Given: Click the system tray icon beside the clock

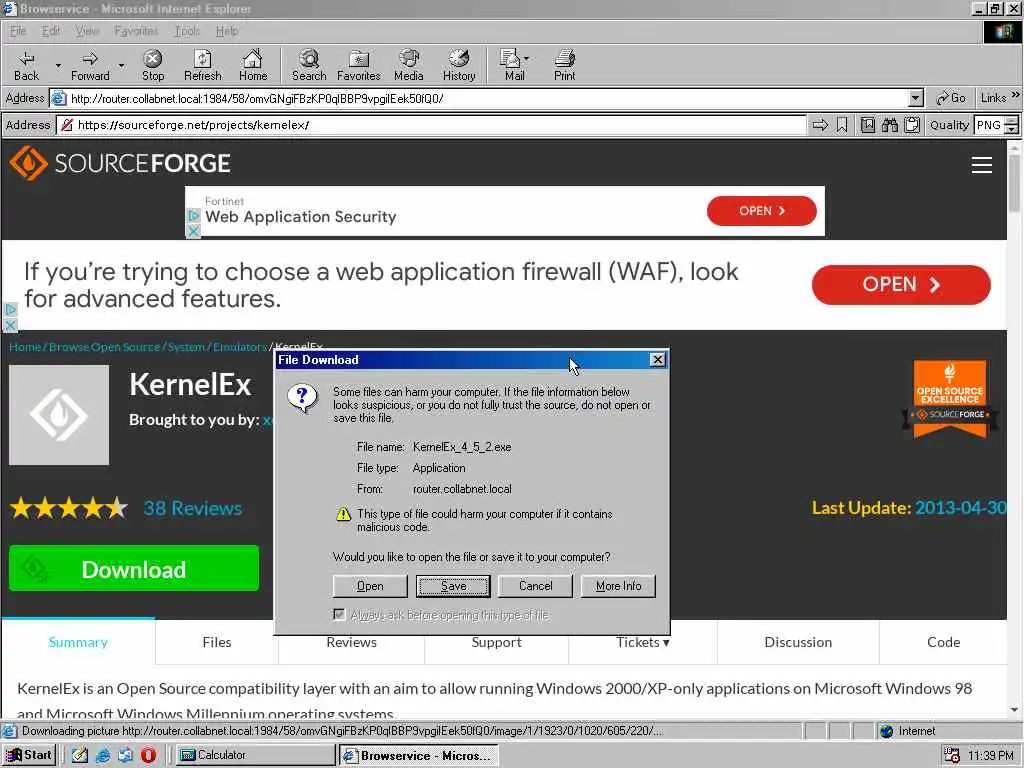Looking at the screenshot, I should [x=952, y=755].
